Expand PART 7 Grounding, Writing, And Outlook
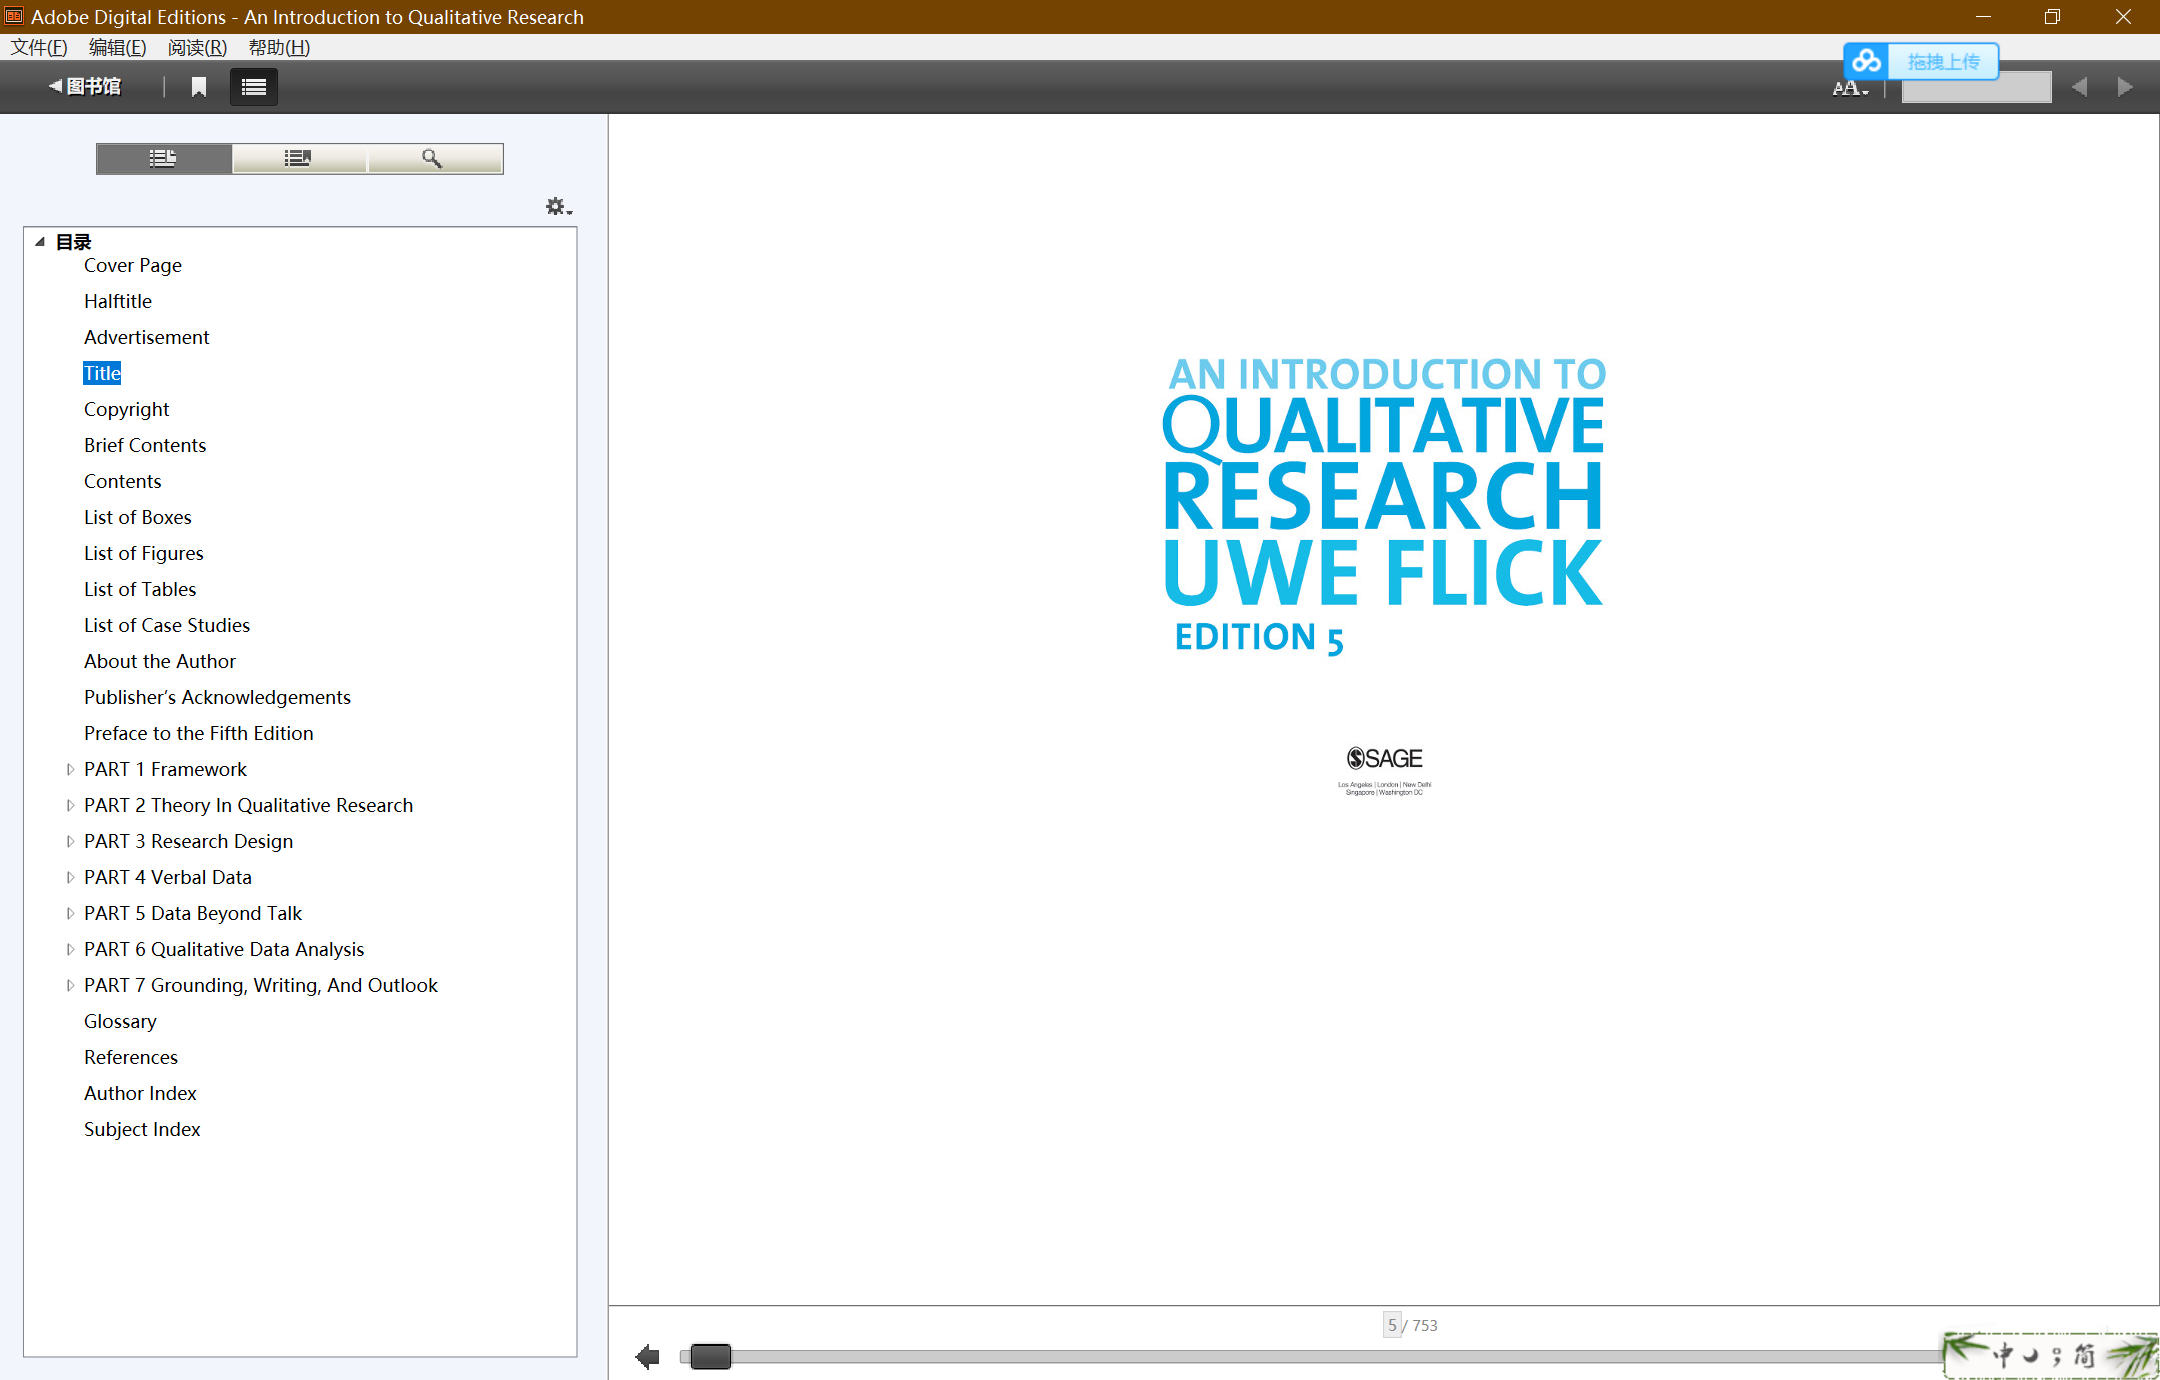Screen dimensions: 2160x1380 (x=70, y=985)
